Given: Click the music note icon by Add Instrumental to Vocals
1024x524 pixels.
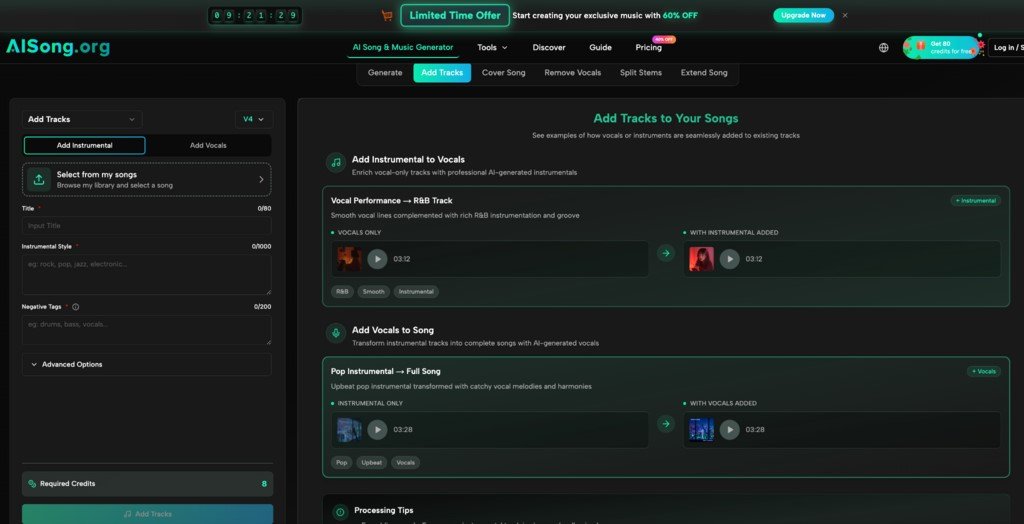Looking at the screenshot, I should 336,163.
